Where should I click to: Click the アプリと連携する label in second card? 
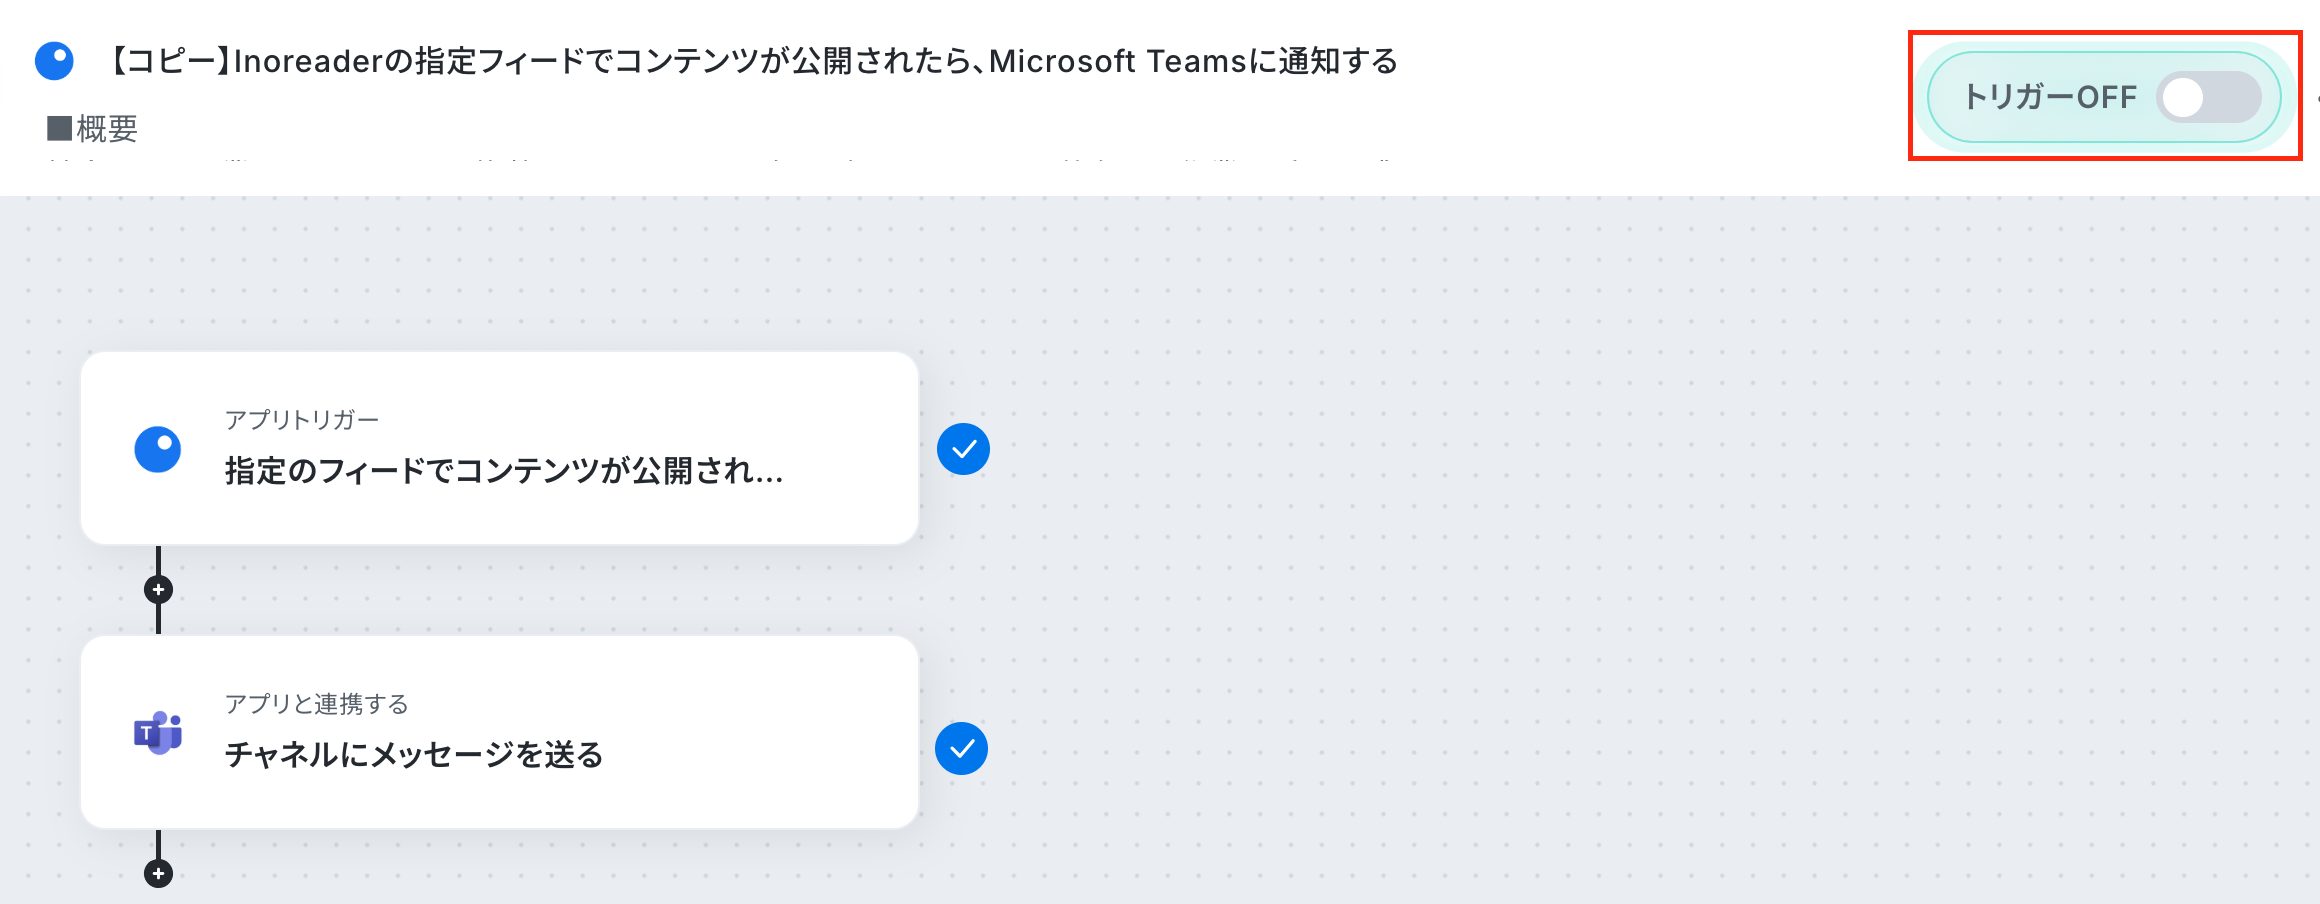click(x=317, y=704)
